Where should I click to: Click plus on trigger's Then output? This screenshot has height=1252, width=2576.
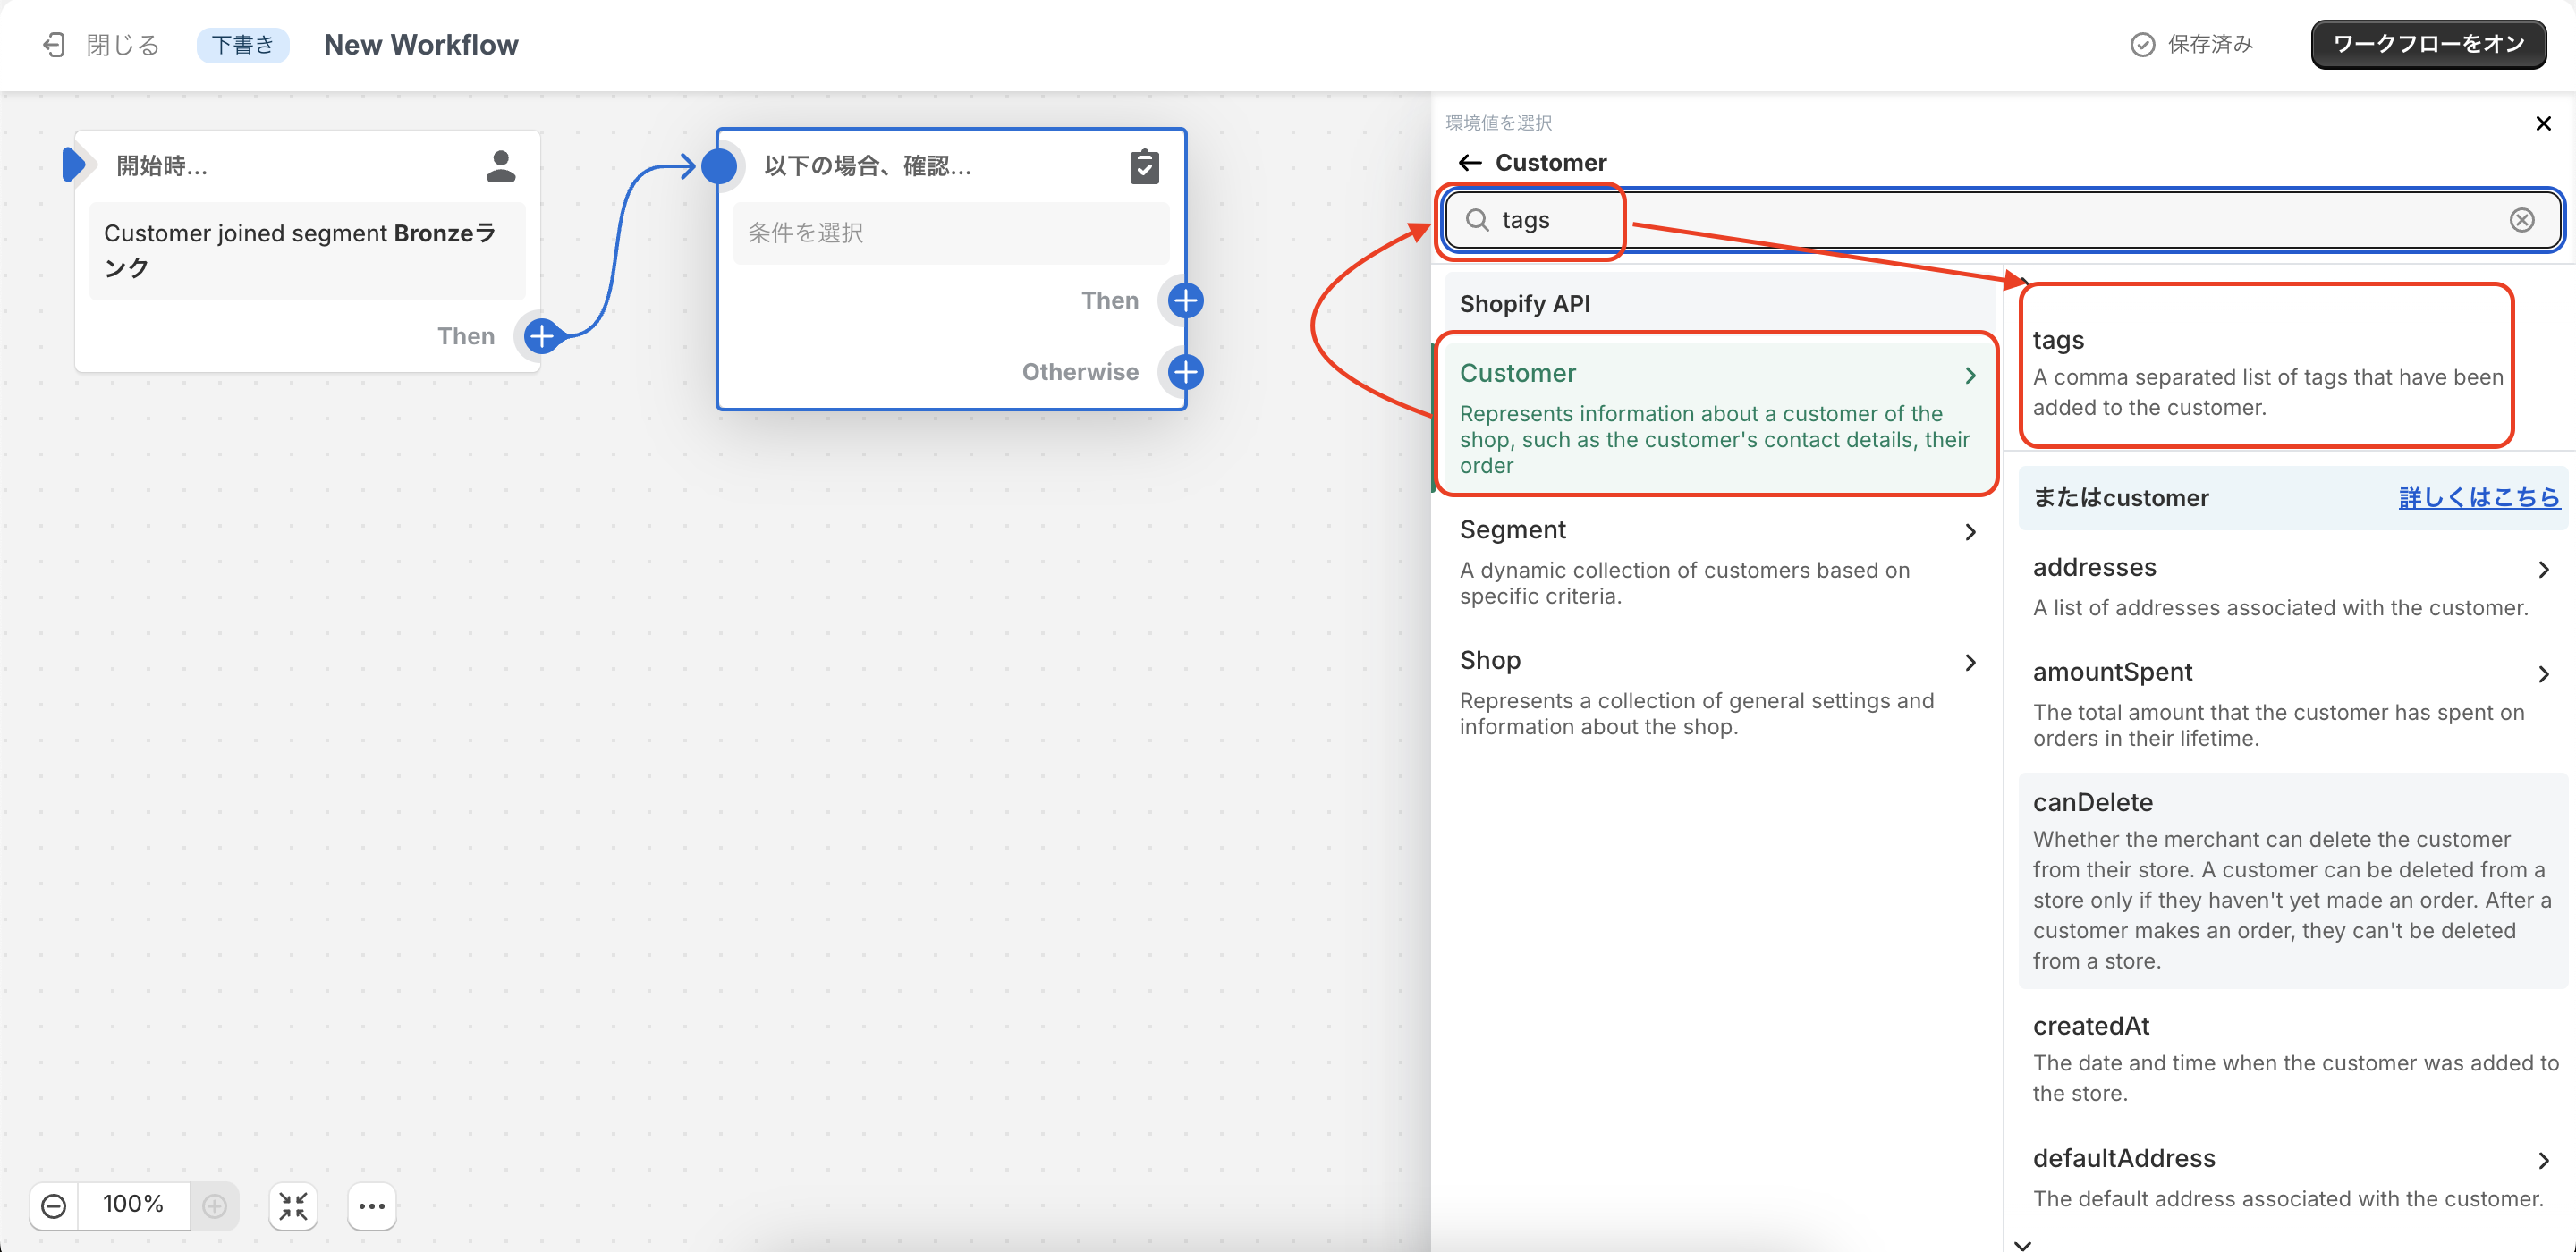pyautogui.click(x=541, y=336)
